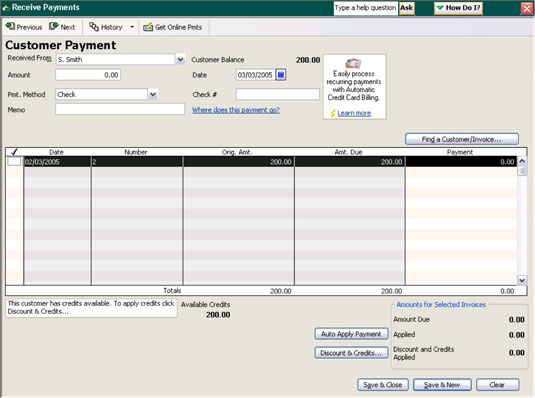Click Discount & Credits button
The image size is (535, 398).
pos(351,353)
